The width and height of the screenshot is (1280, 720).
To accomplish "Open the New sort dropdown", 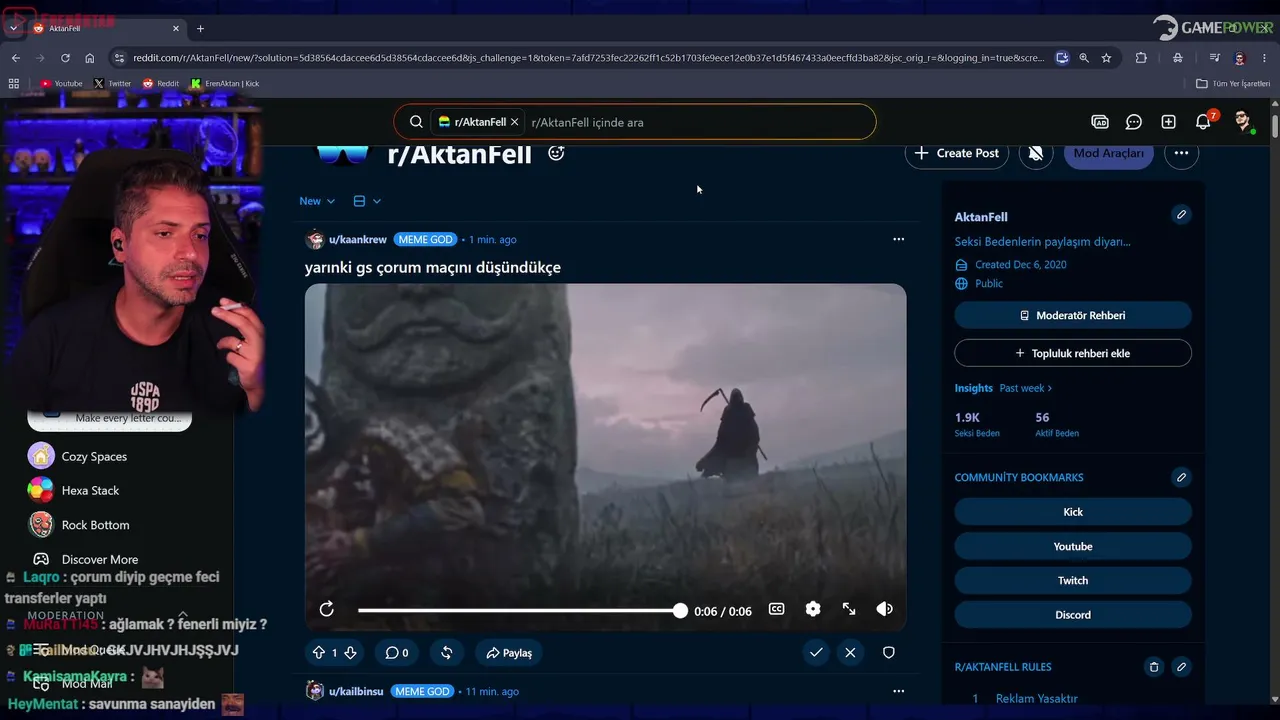I will coord(317,201).
